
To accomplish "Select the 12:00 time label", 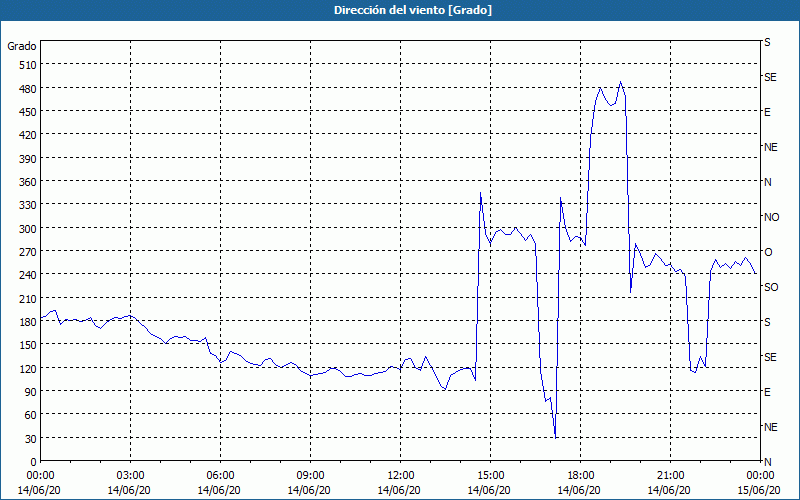I will [x=401, y=476].
